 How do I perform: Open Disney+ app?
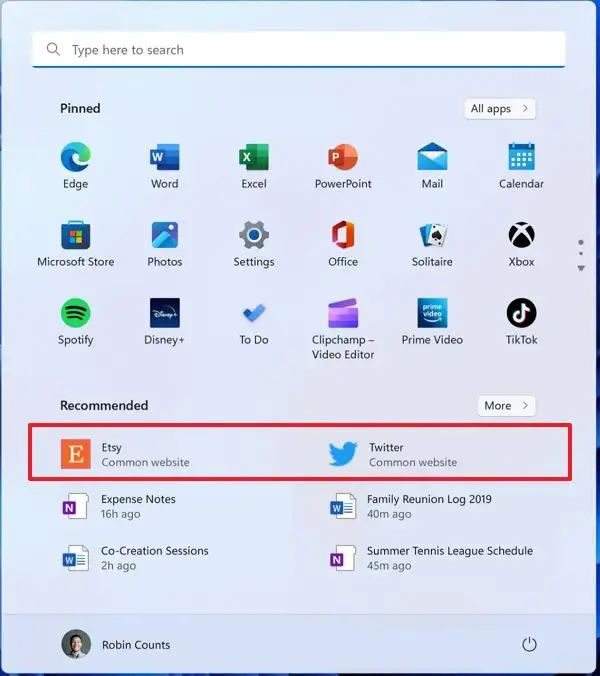pyautogui.click(x=165, y=322)
